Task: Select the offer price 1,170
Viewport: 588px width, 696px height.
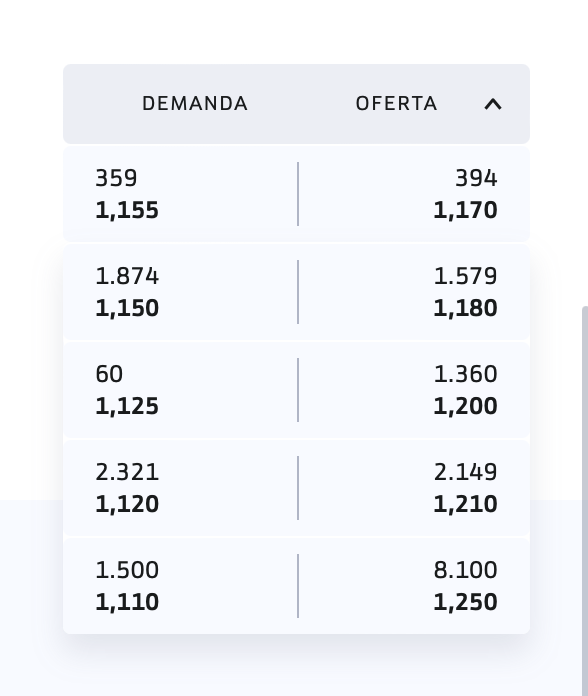Action: tap(465, 210)
